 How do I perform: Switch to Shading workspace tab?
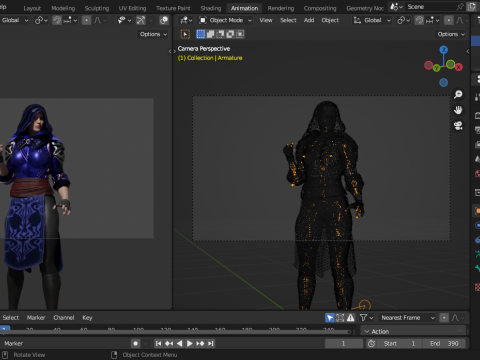(x=211, y=8)
